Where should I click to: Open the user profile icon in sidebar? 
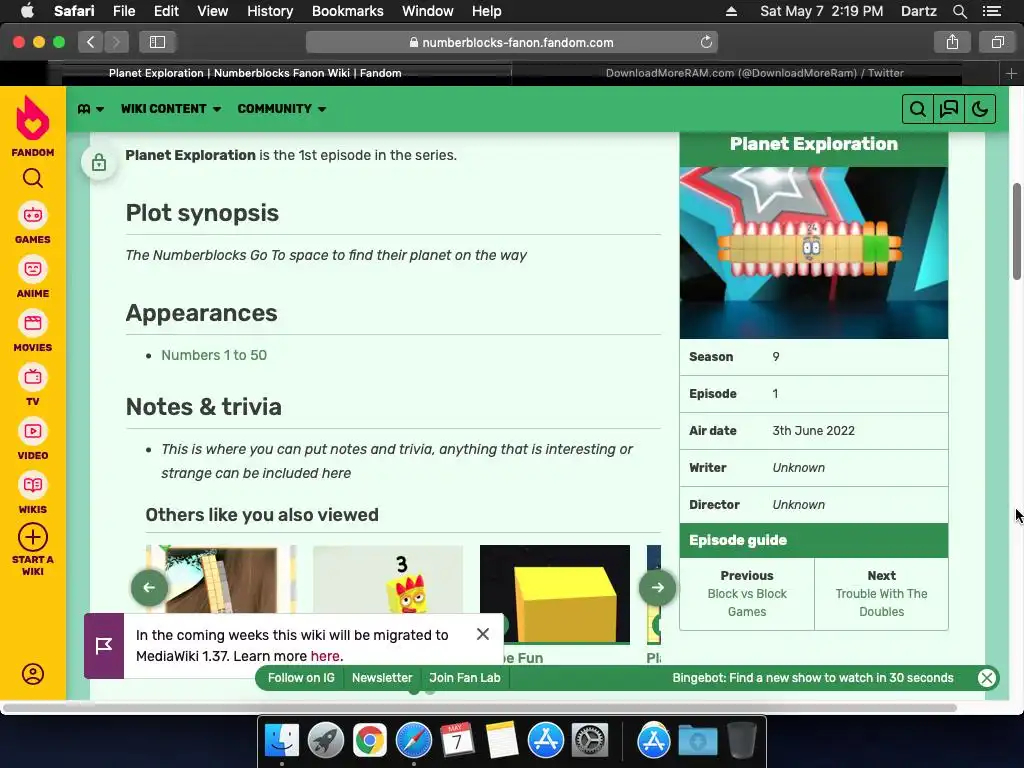click(x=33, y=674)
